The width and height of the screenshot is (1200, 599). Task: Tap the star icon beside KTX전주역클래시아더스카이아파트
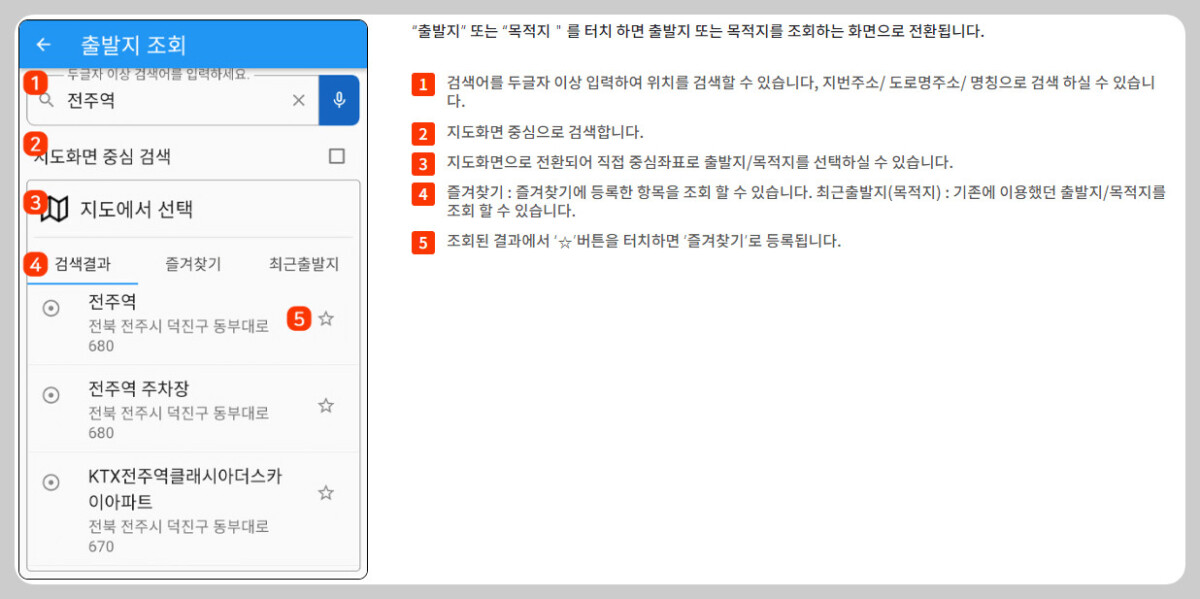[325, 490]
